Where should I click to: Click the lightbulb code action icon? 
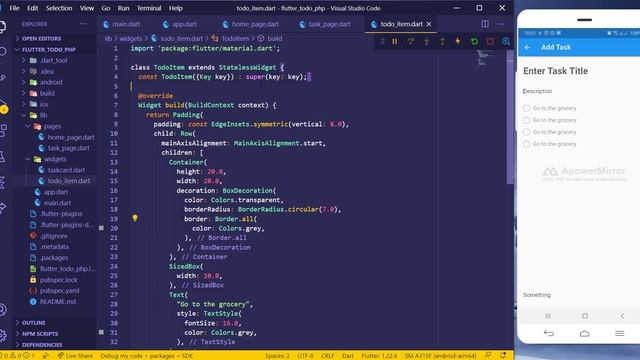click(135, 218)
